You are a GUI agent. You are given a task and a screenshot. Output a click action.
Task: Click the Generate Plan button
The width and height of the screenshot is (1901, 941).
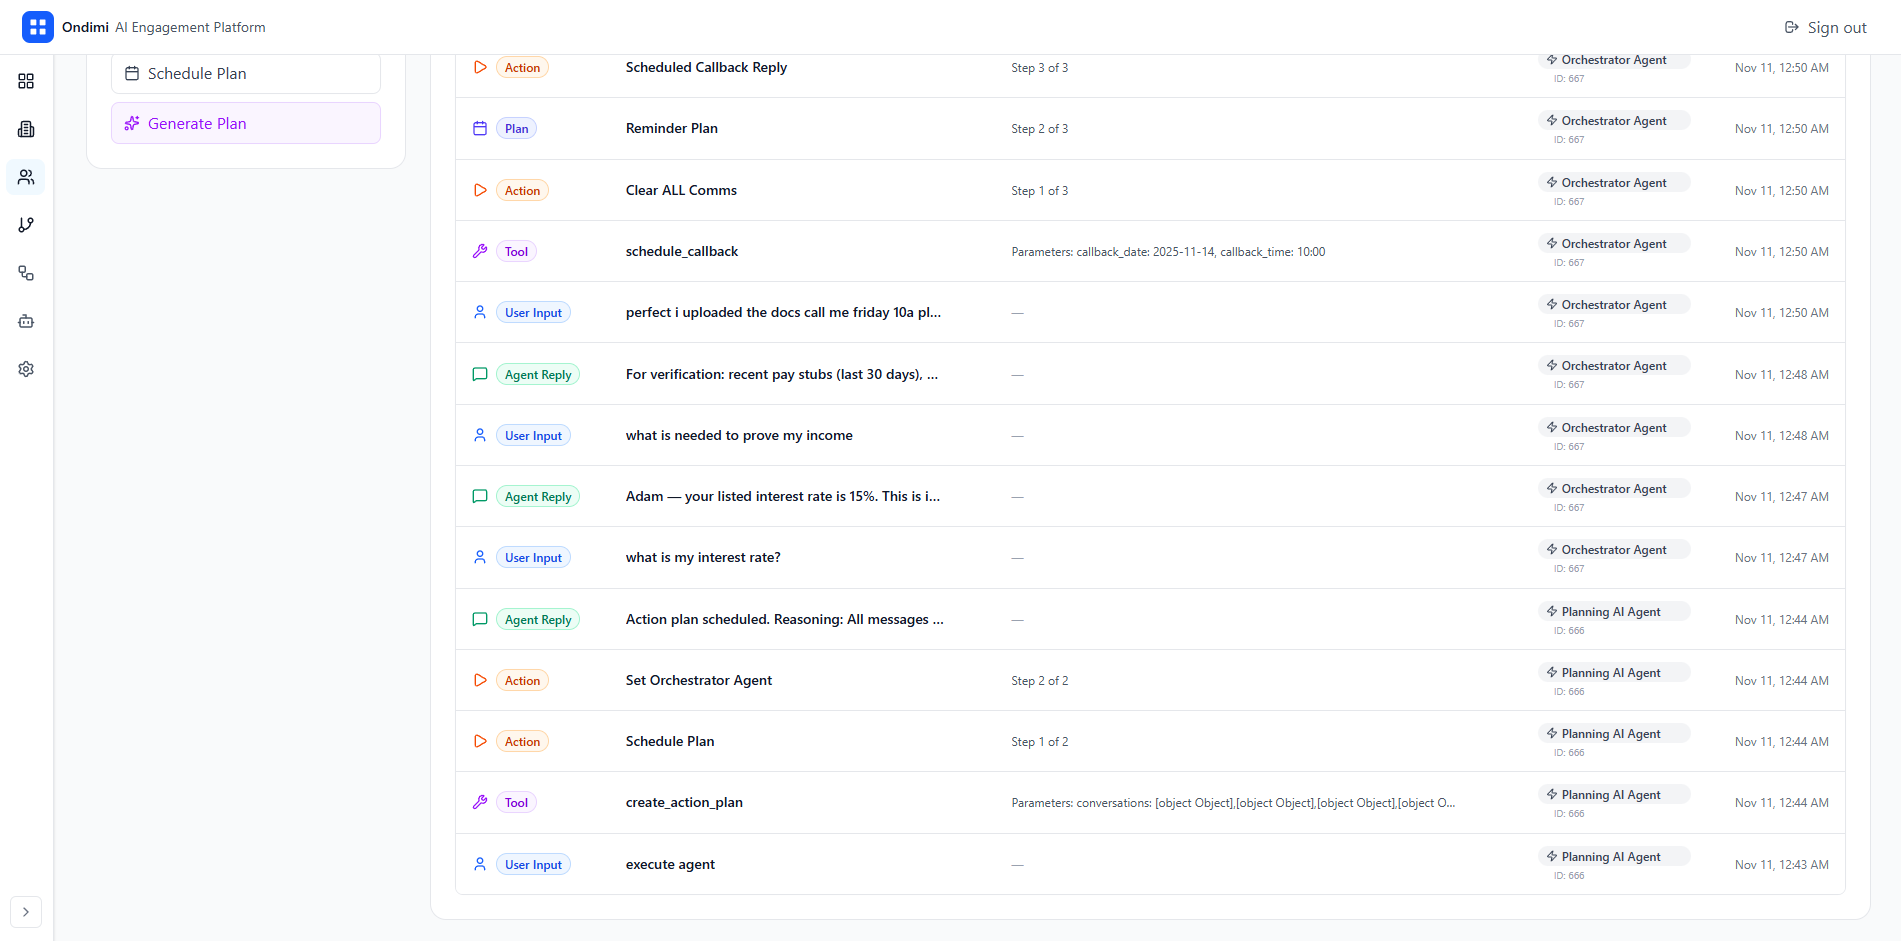(245, 123)
